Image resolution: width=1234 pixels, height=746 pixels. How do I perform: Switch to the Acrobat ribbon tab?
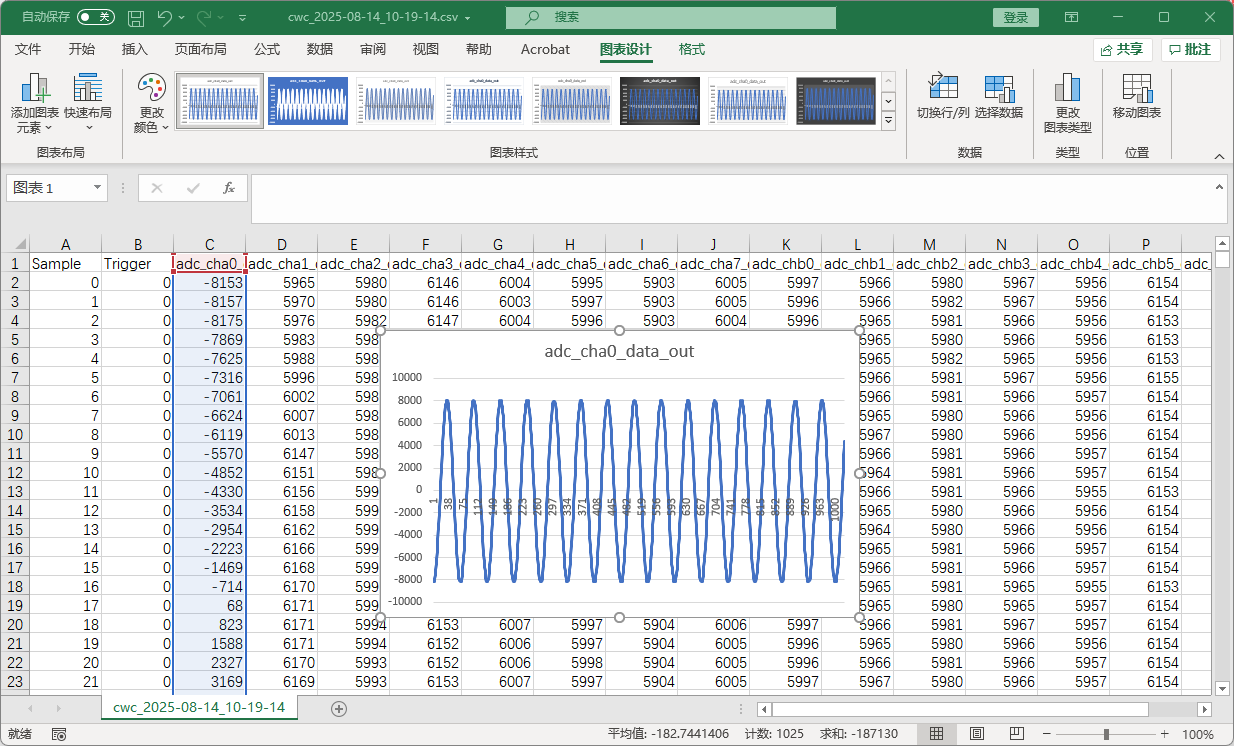[545, 49]
